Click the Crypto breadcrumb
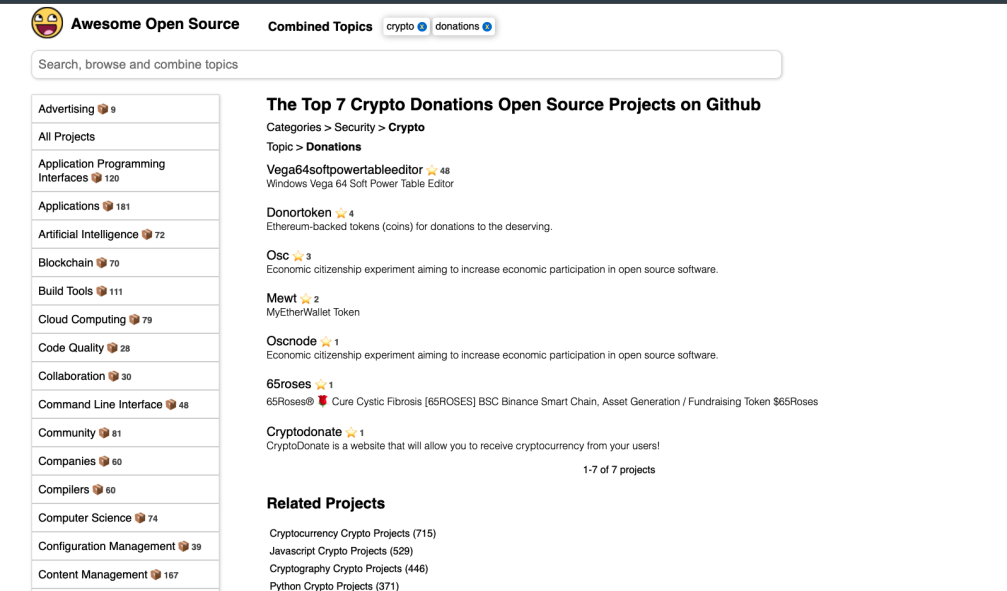 (407, 127)
